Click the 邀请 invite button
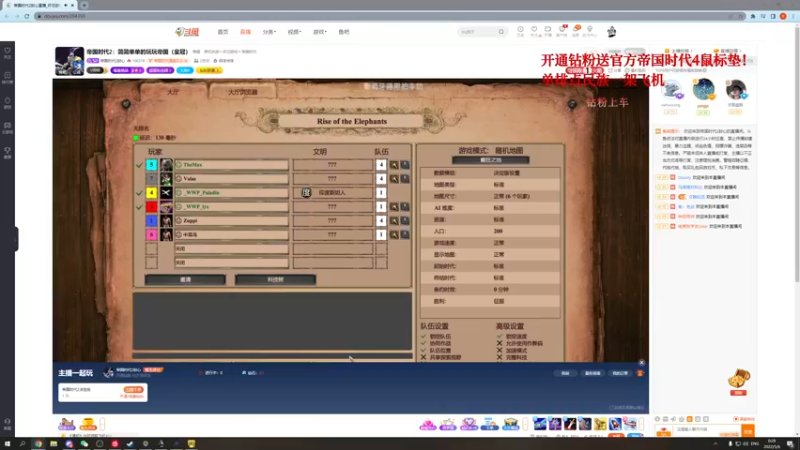 (x=185, y=280)
